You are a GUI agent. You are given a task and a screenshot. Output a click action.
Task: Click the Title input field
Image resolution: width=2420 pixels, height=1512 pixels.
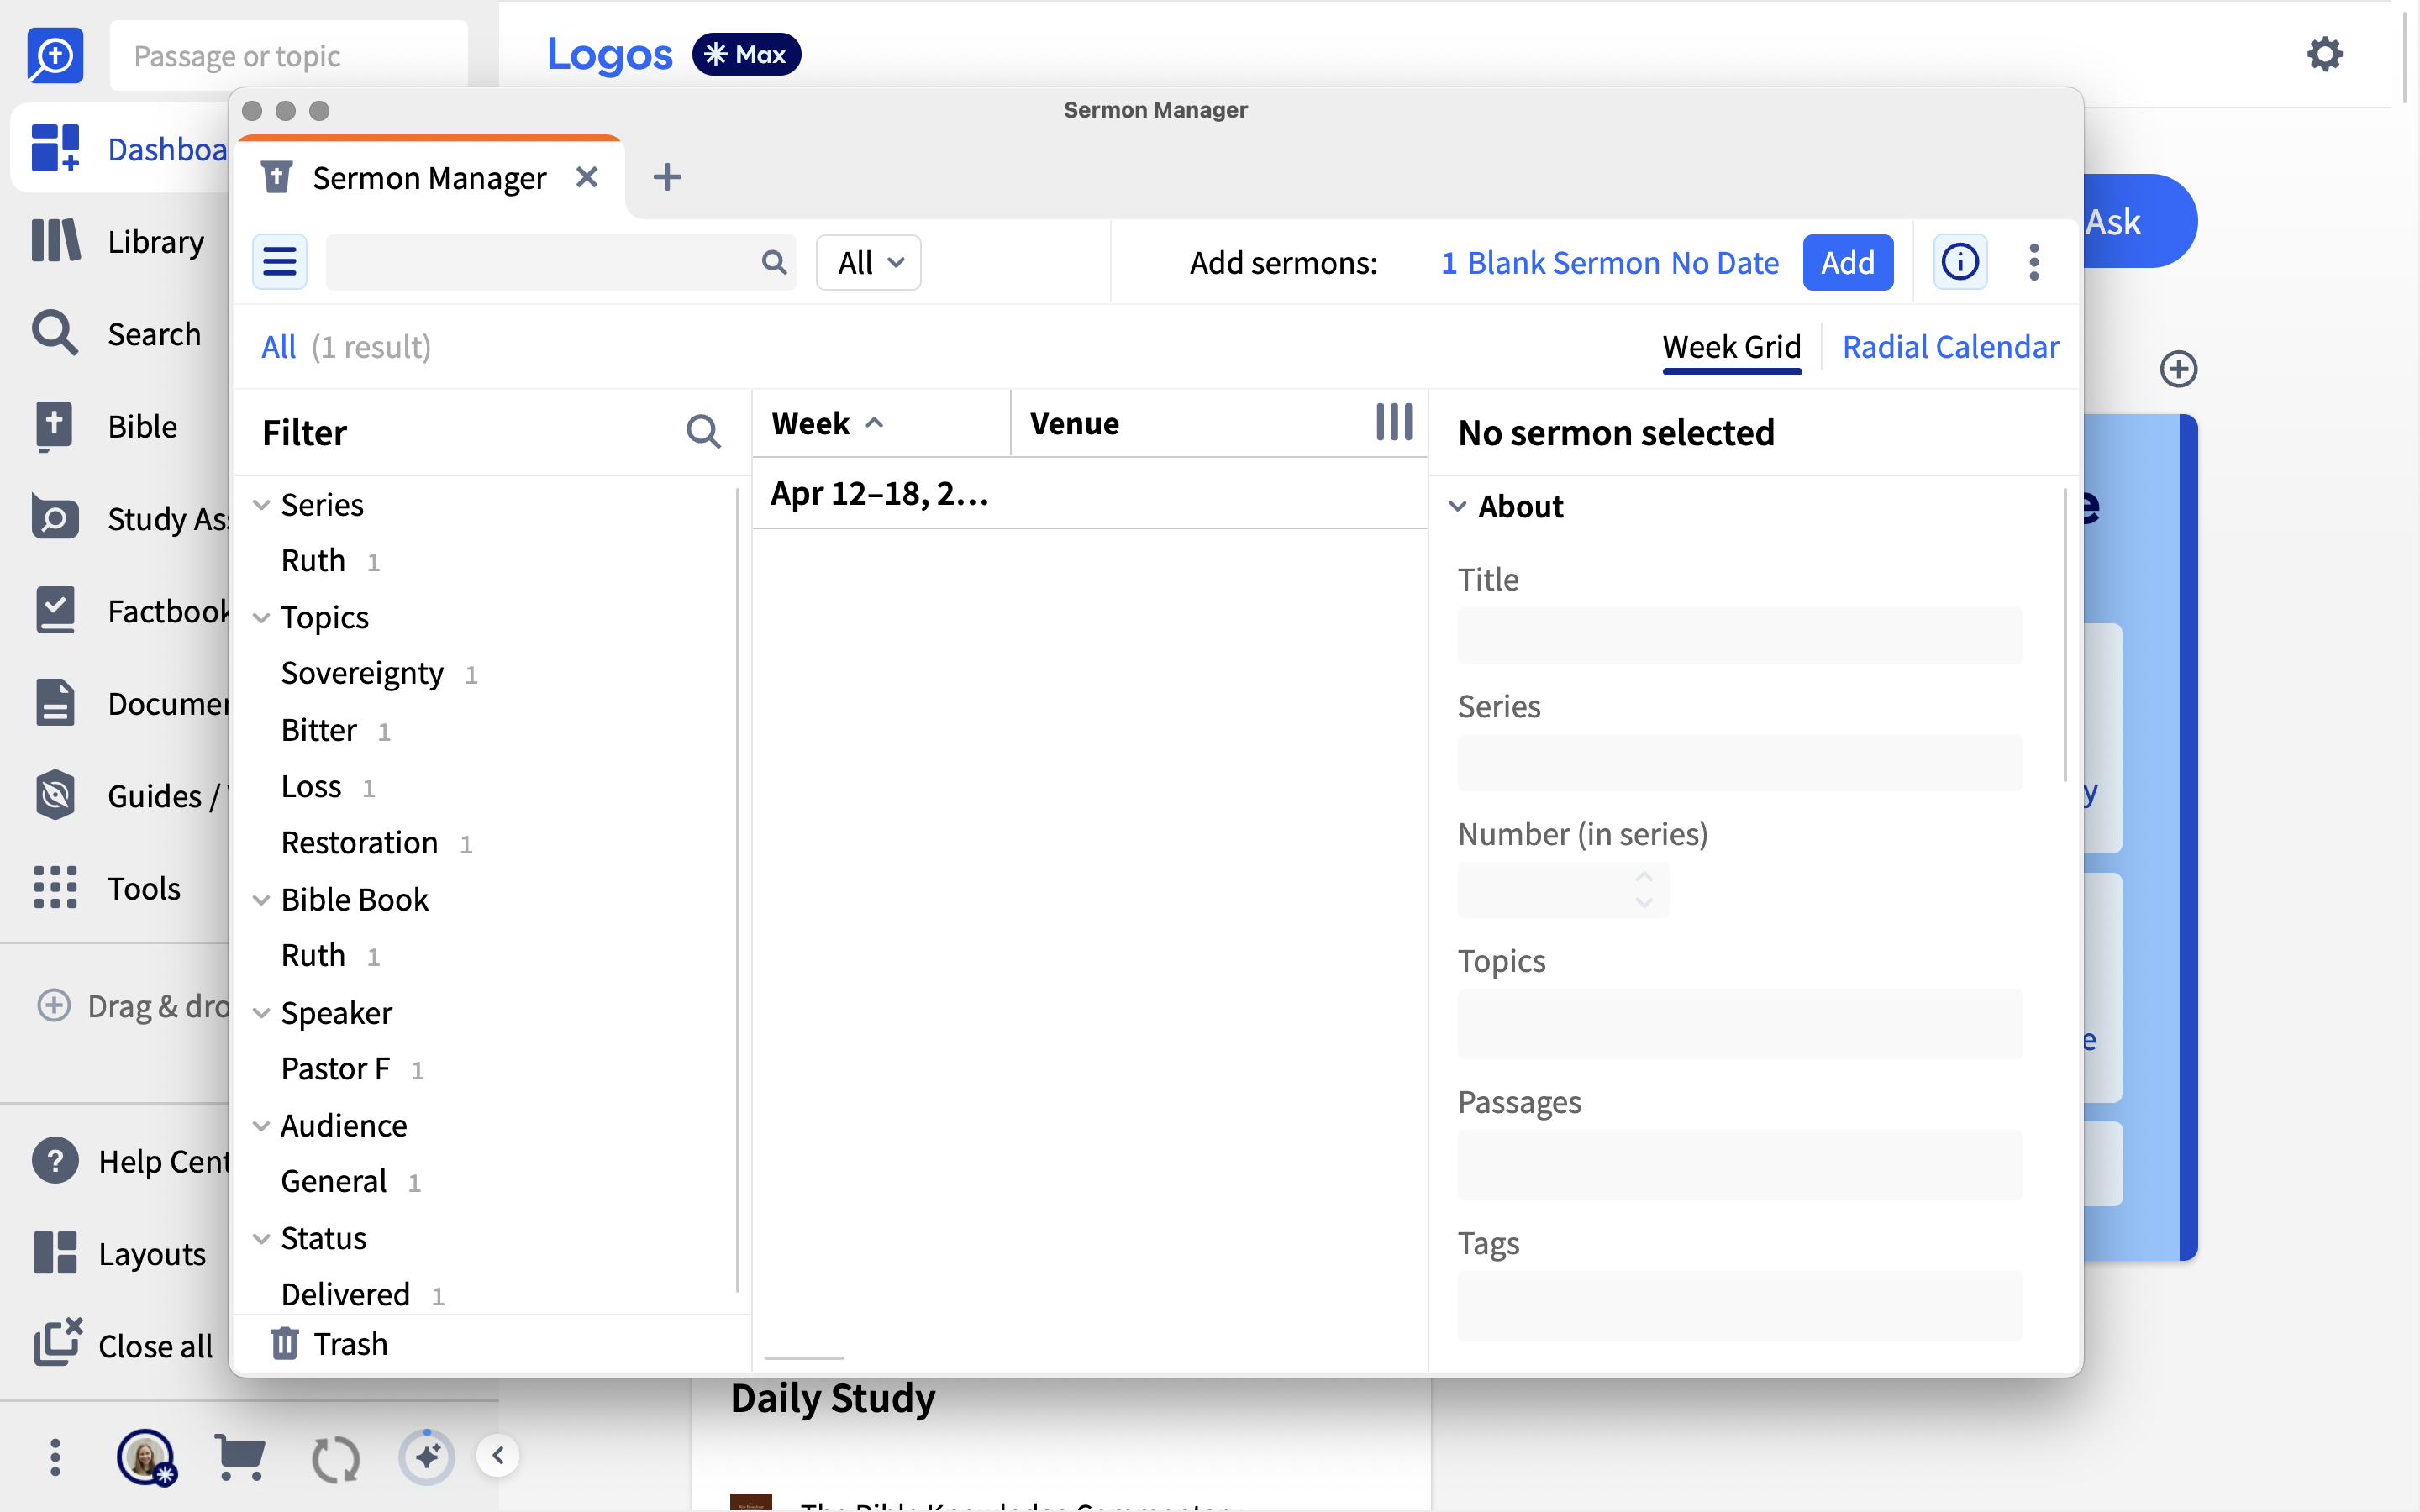[x=1739, y=636]
